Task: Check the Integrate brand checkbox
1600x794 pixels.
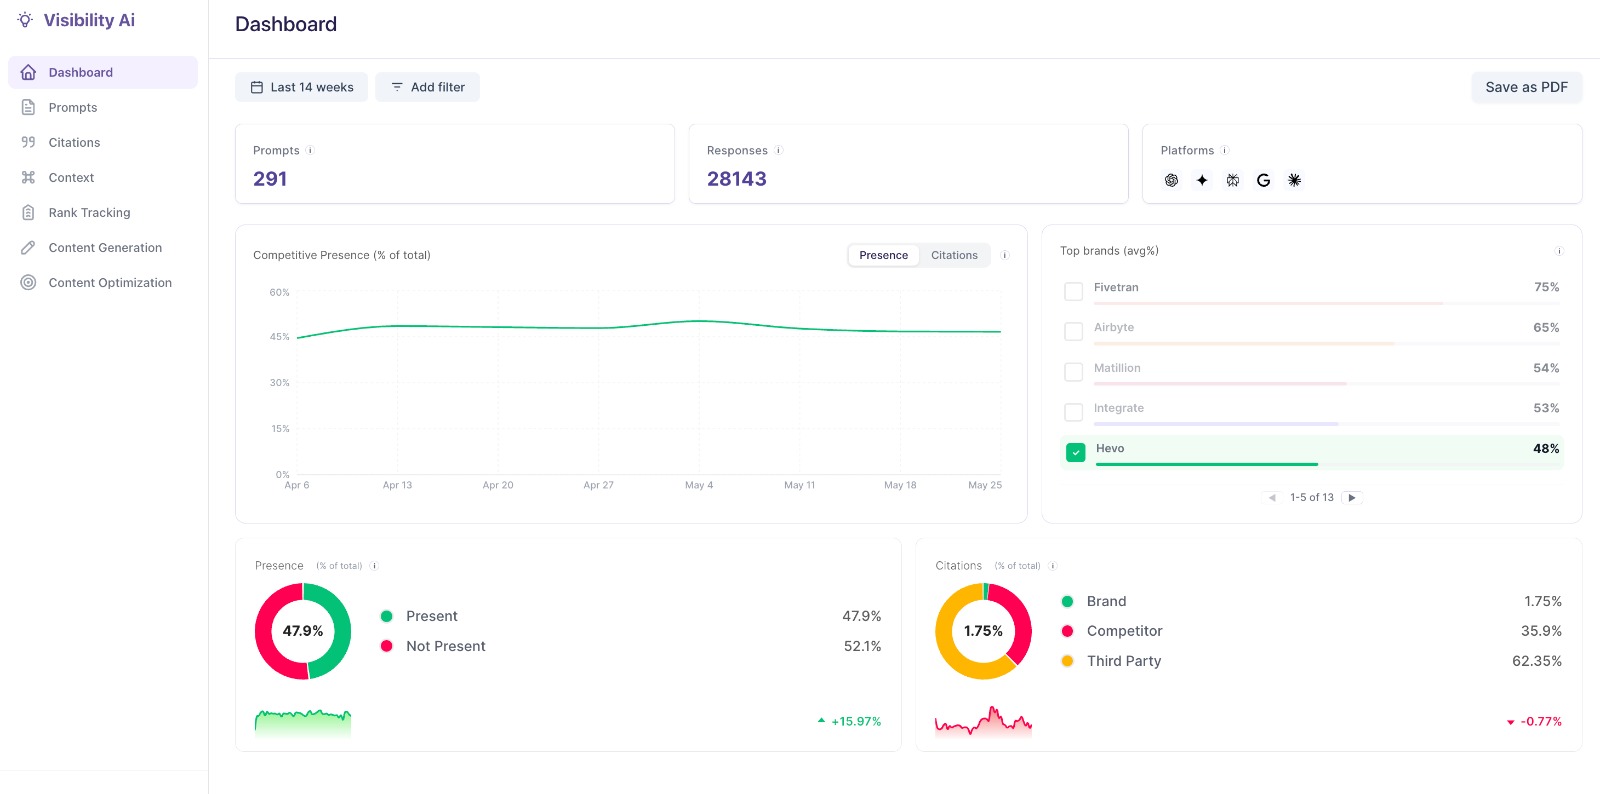Action: coord(1074,412)
